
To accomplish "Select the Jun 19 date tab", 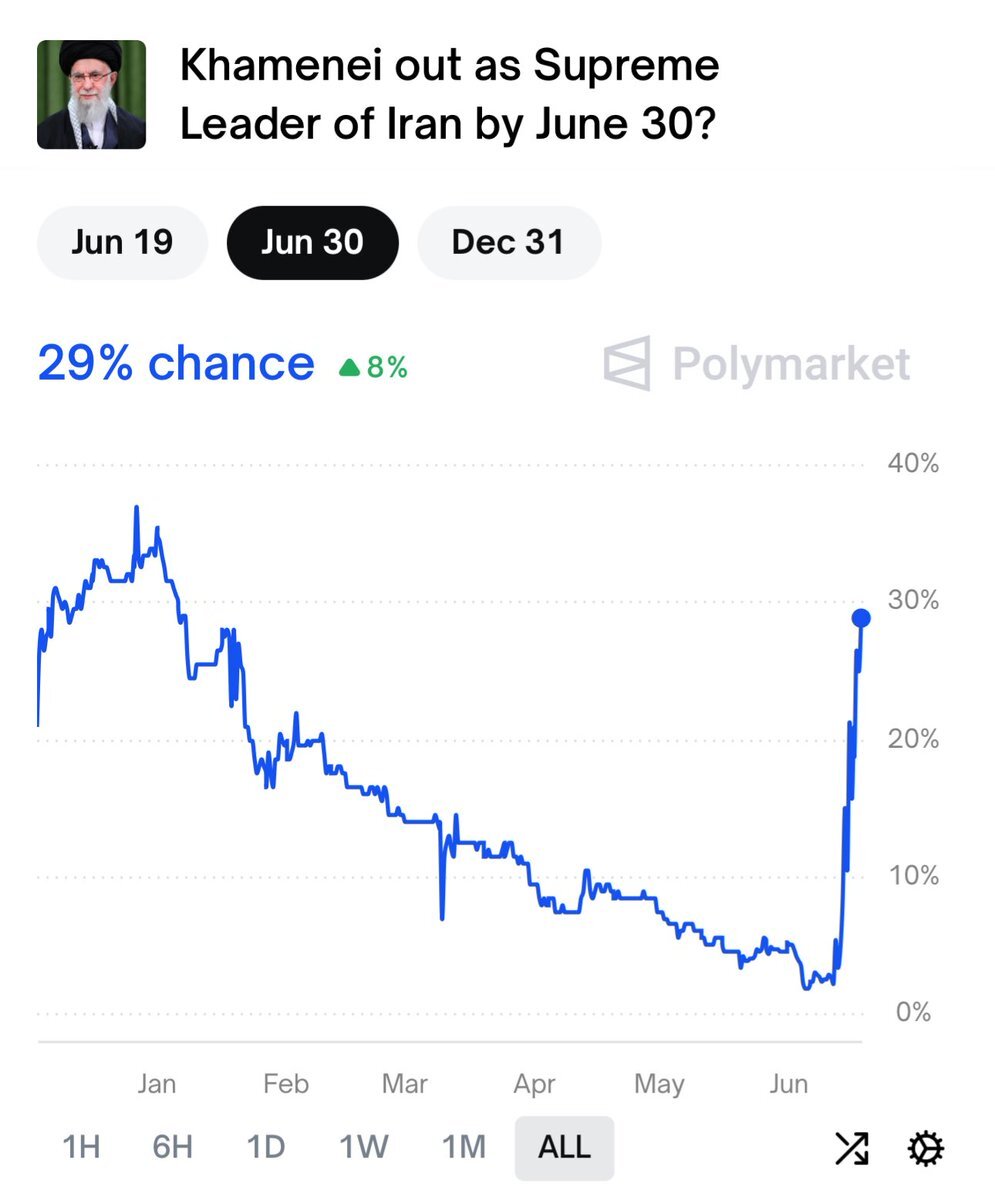I will (122, 242).
